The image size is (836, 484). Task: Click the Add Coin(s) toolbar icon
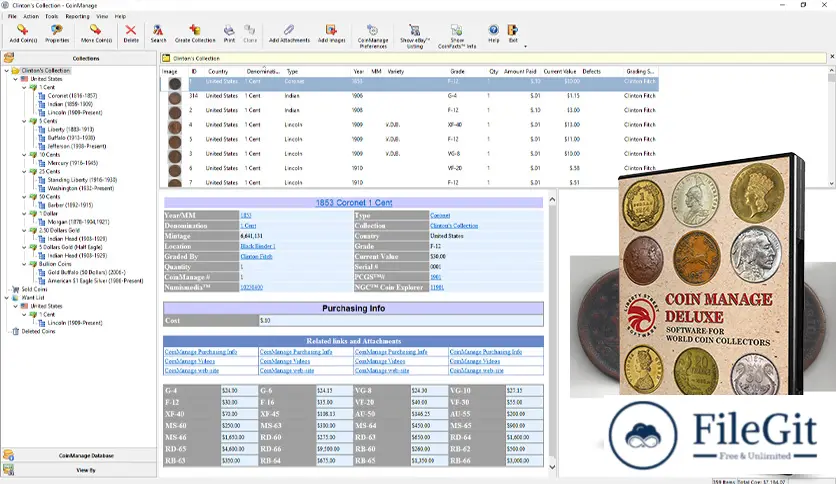[x=22, y=30]
